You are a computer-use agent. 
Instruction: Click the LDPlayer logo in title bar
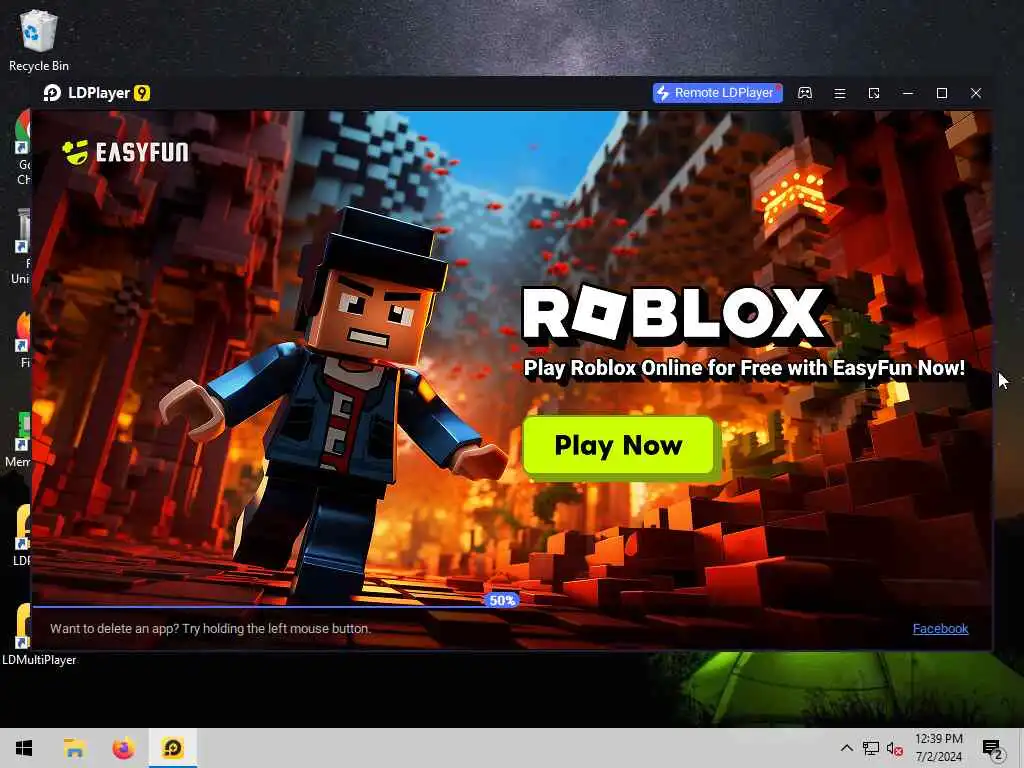(x=52, y=93)
